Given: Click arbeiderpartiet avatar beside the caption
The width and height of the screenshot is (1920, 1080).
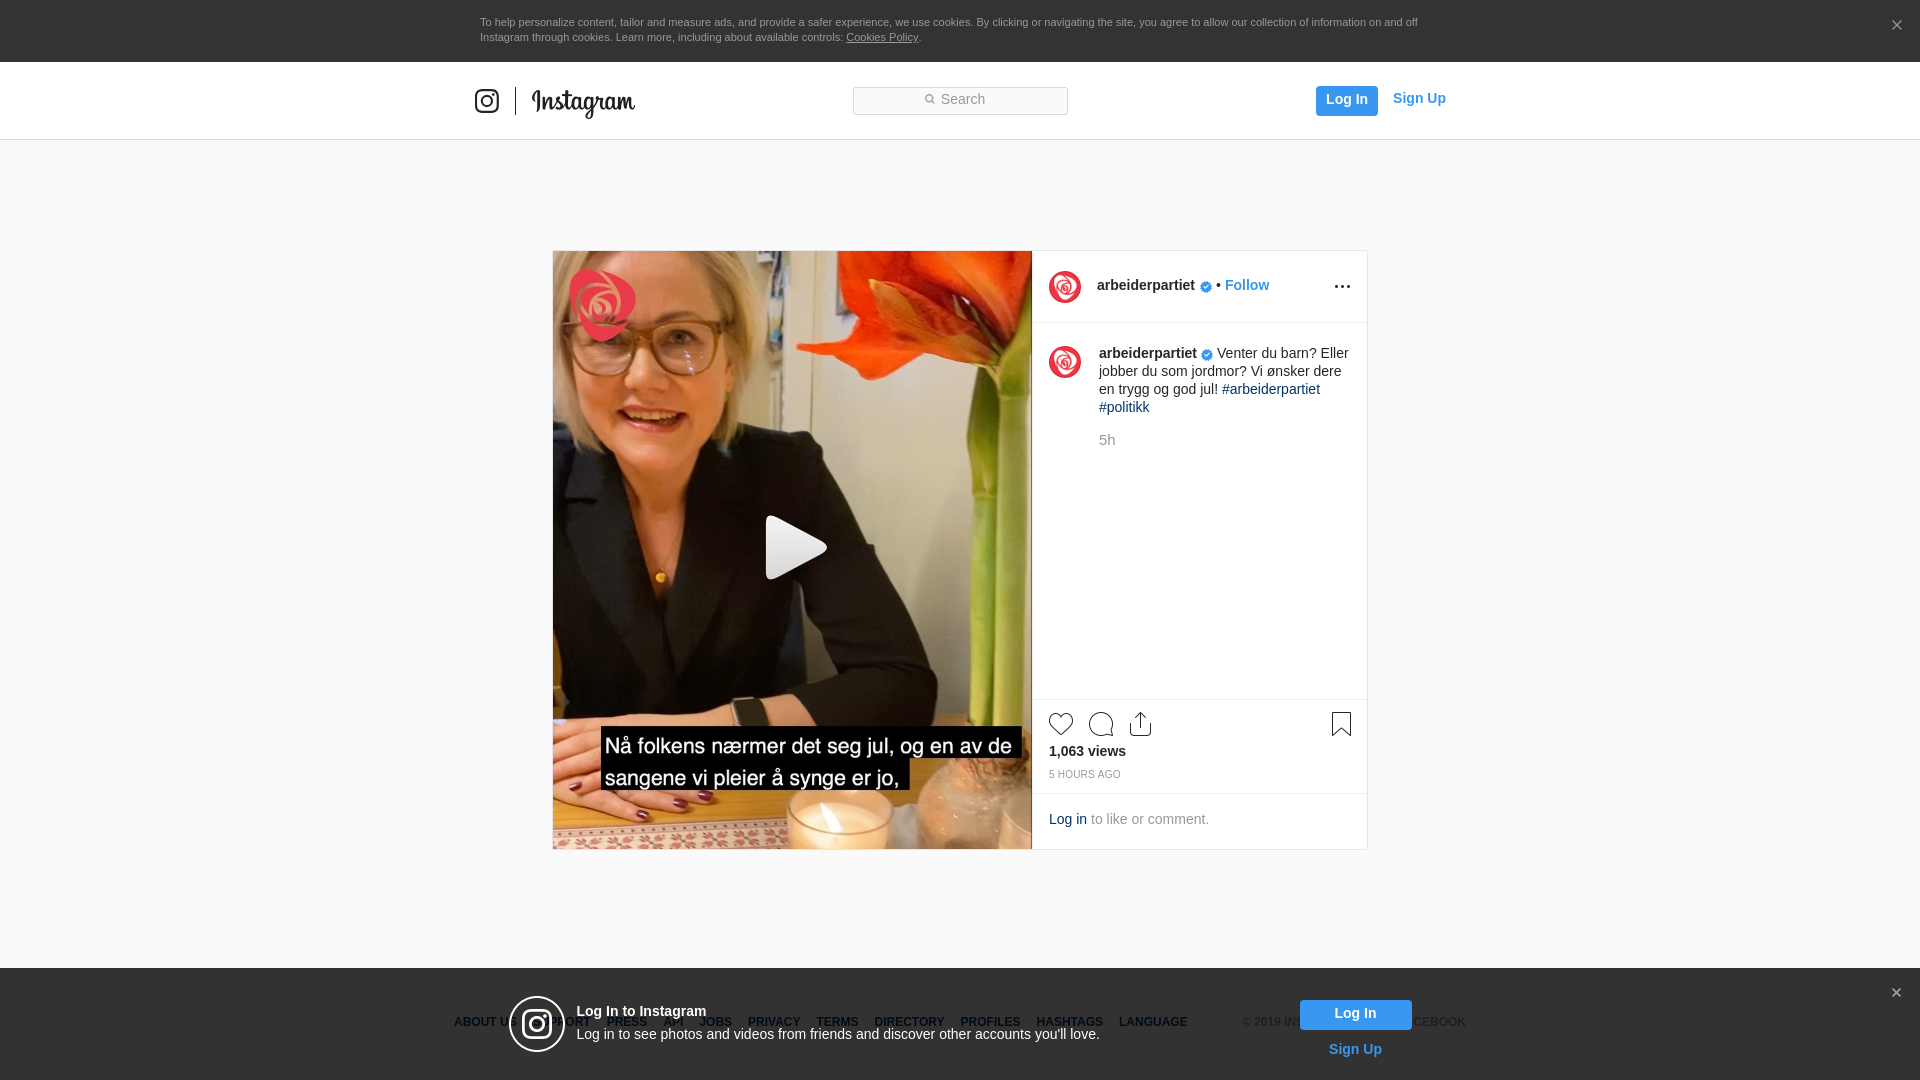Looking at the screenshot, I should [1065, 362].
